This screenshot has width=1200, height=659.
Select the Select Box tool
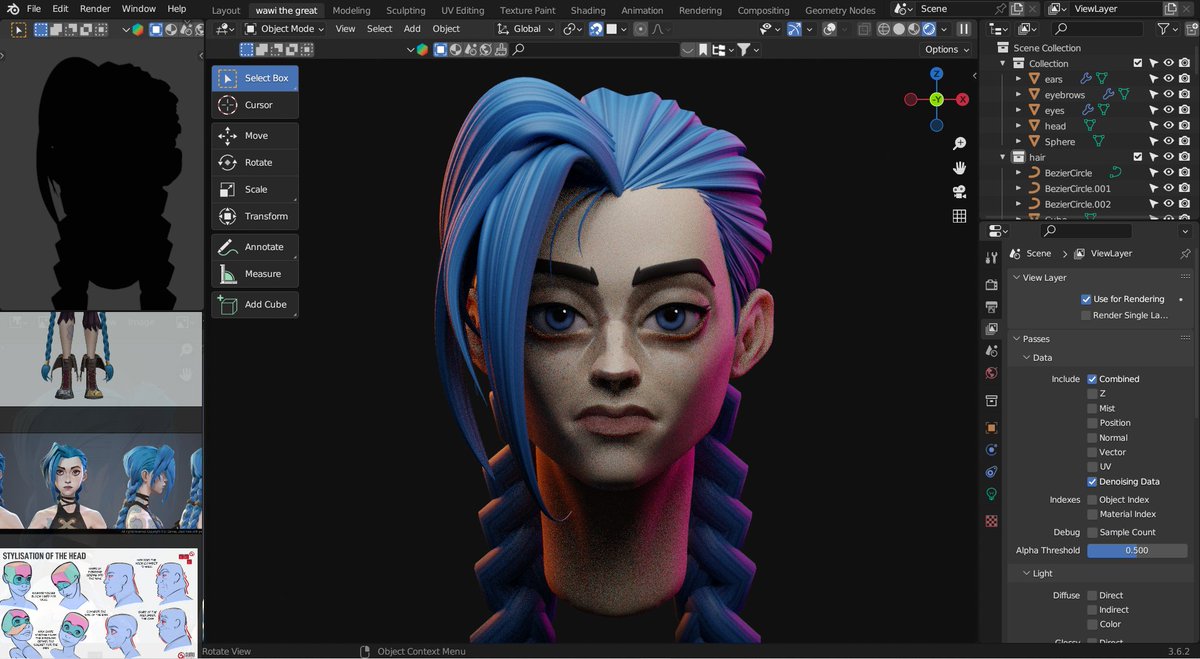click(255, 78)
